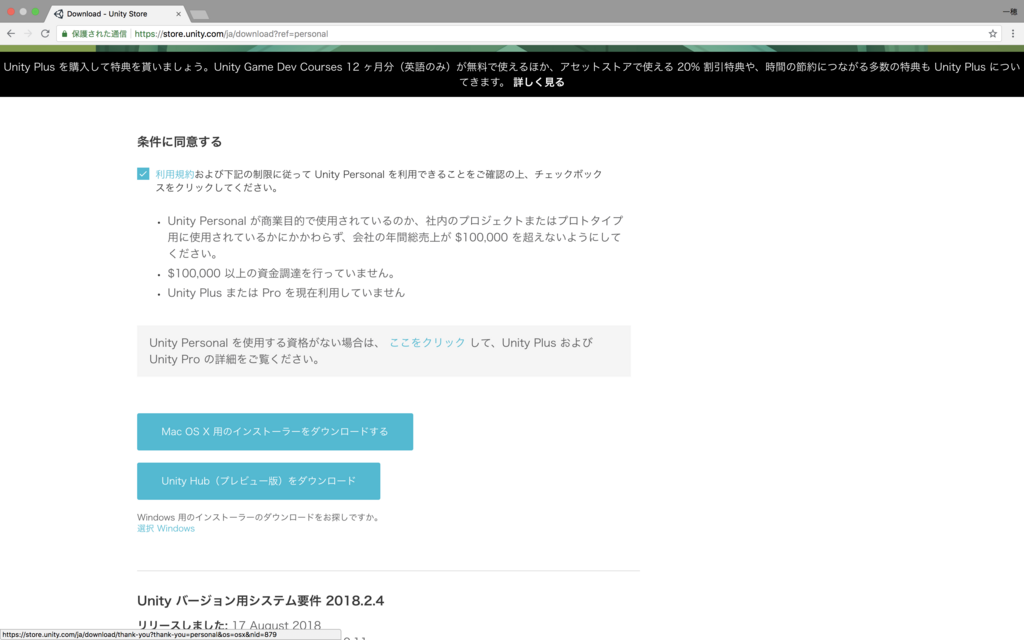
Task: Bookmark this page with the star icon
Action: pos(993,33)
